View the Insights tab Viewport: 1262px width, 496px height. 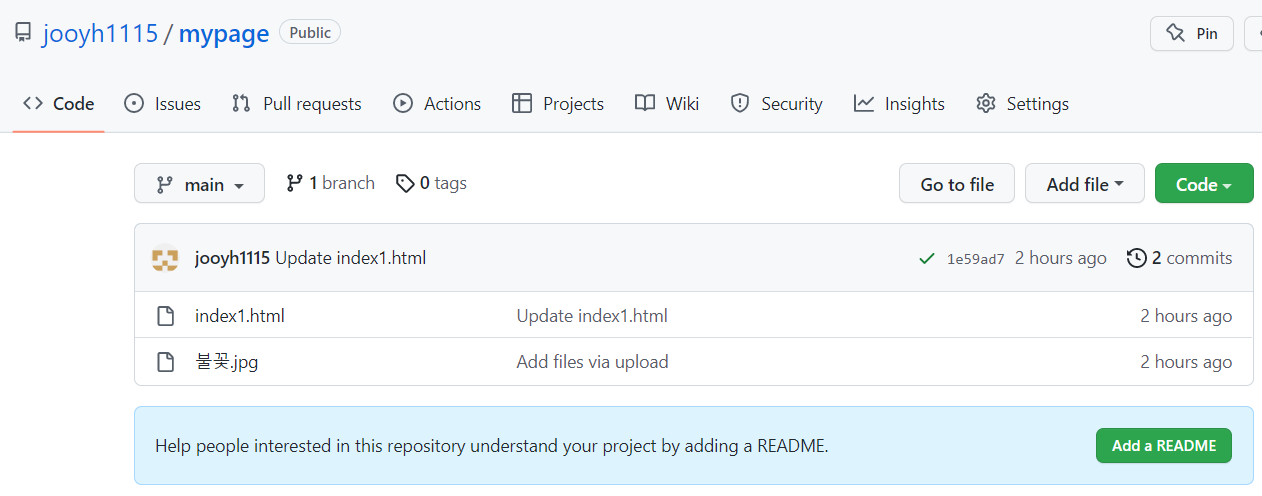(x=899, y=103)
